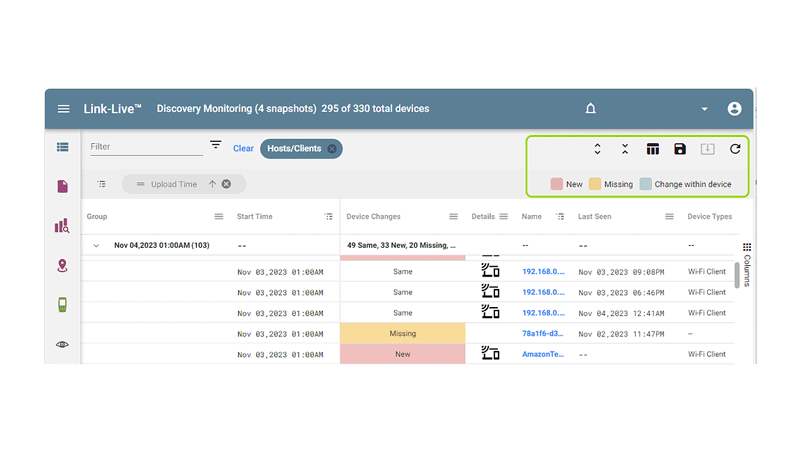
Task: Click the 49 Same, 33 New summary cell
Action: click(x=402, y=245)
